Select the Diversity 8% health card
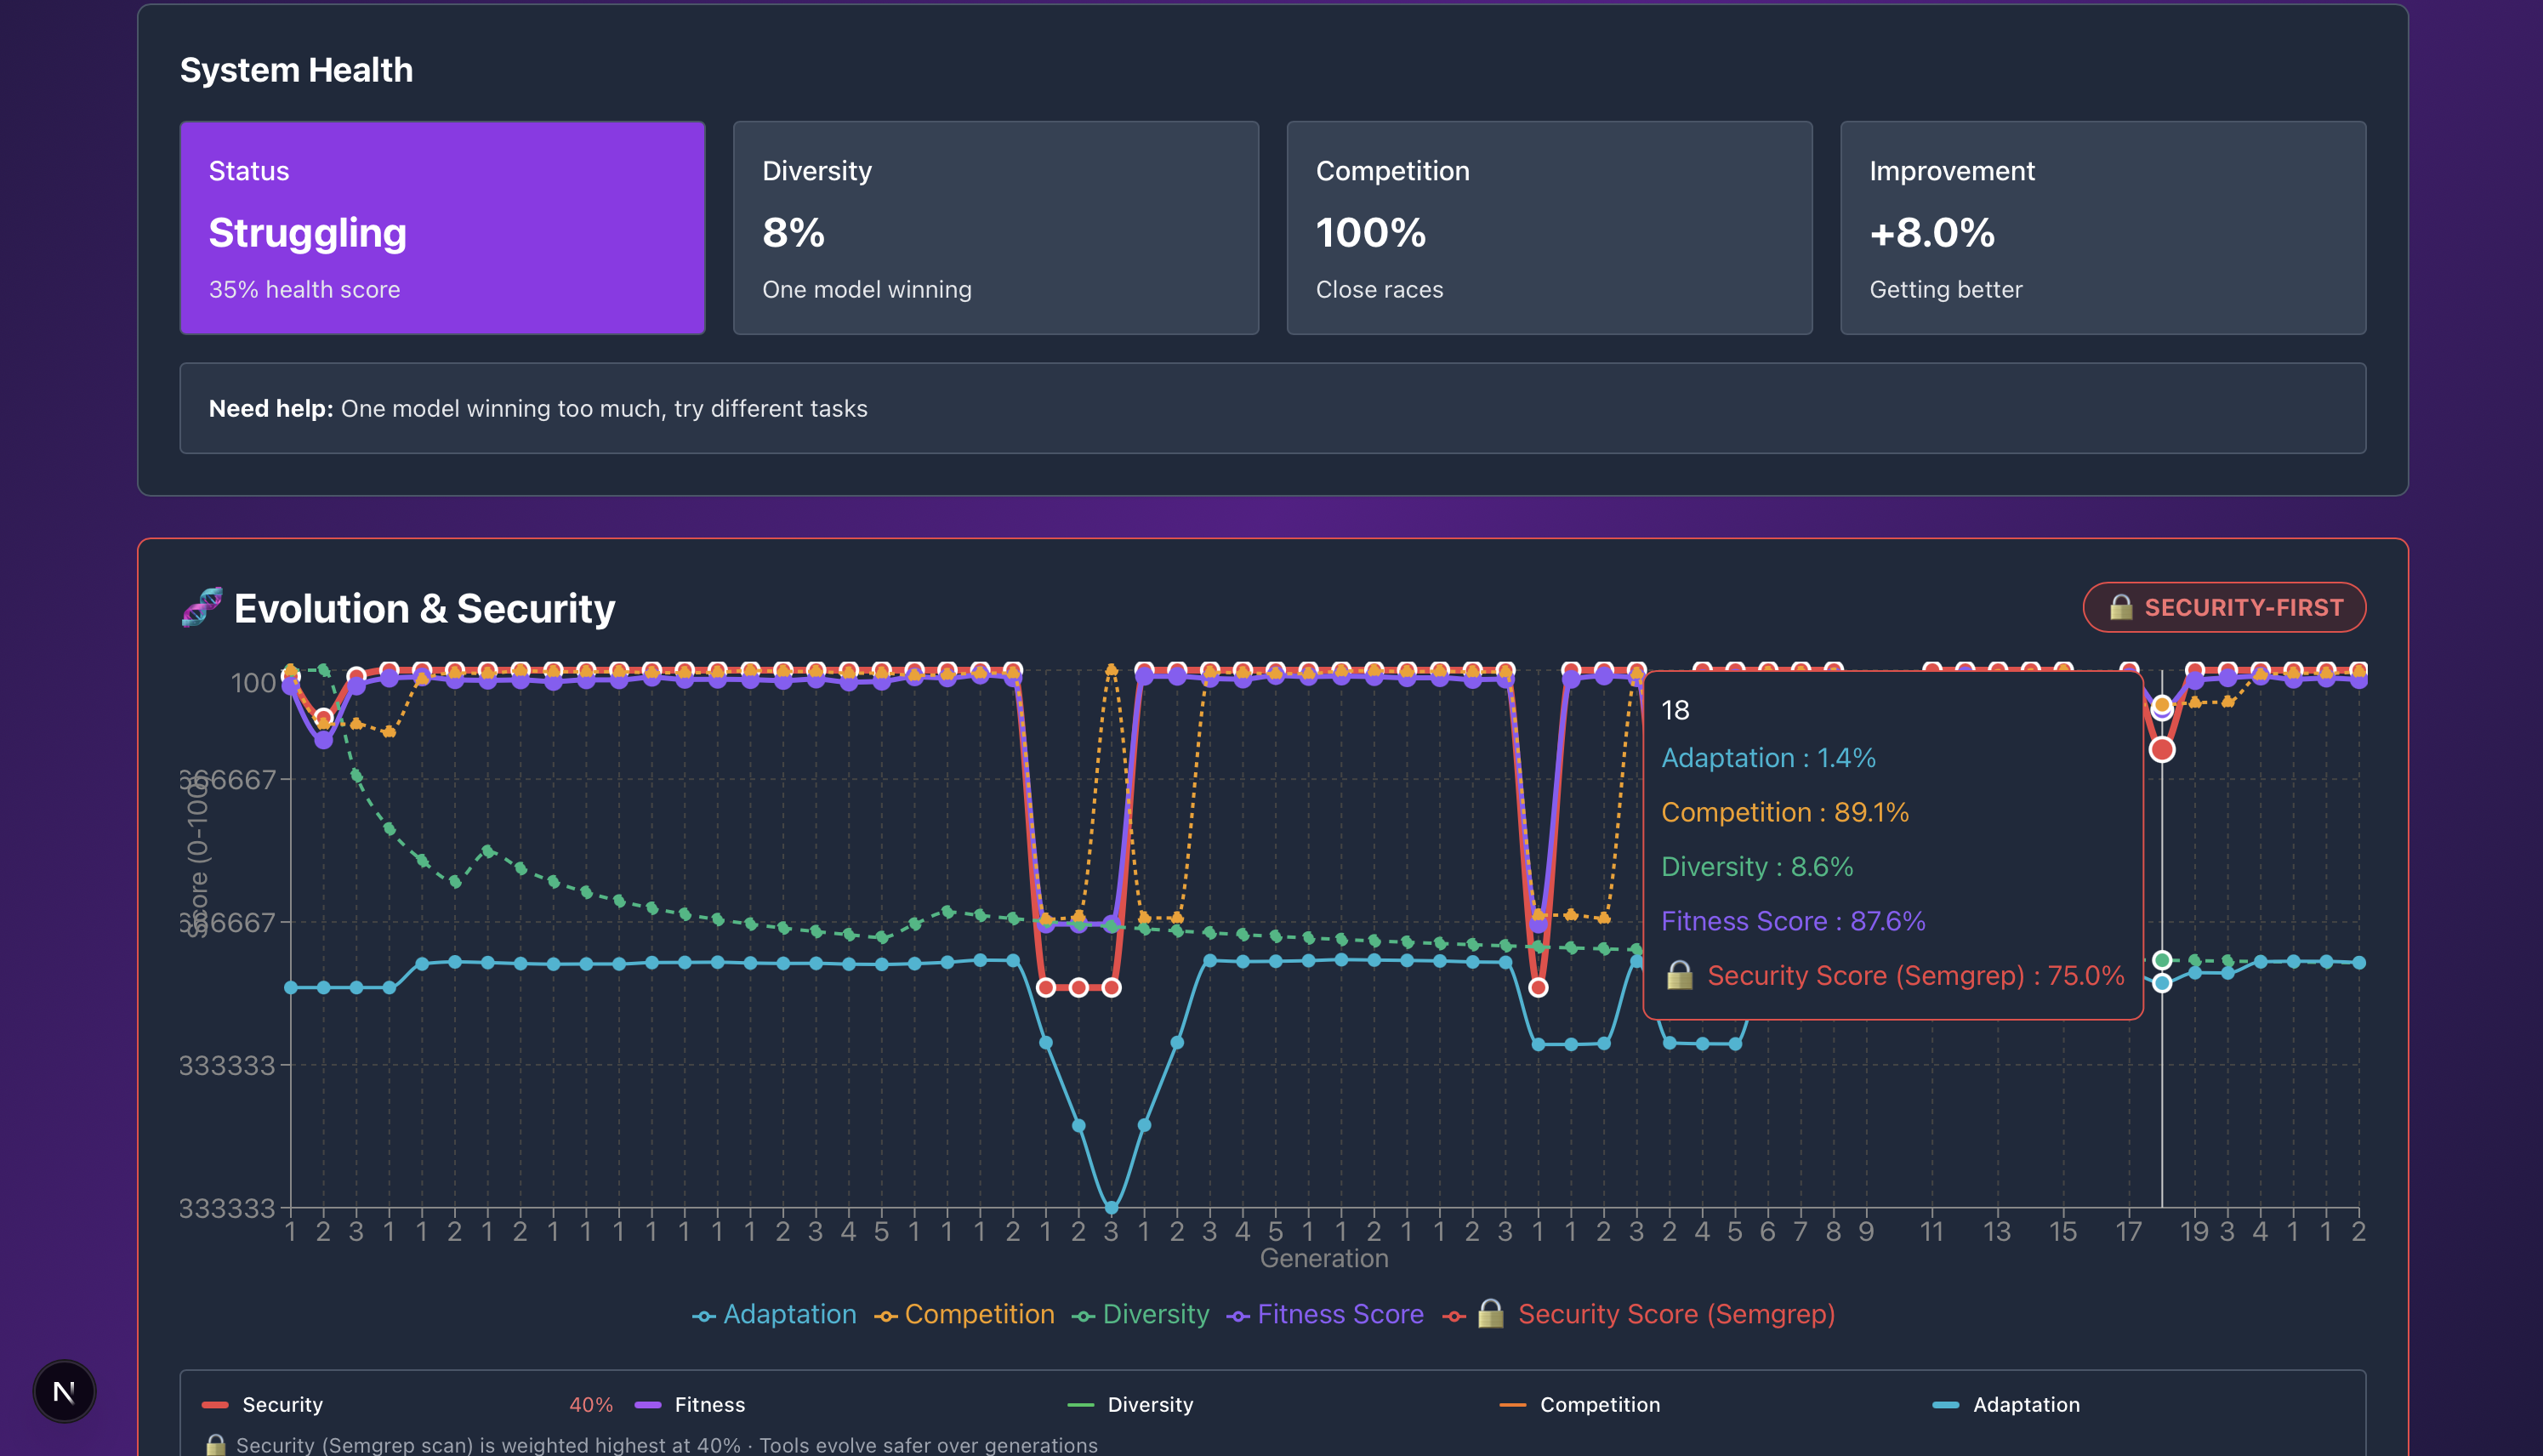Viewport: 2543px width, 1456px height. click(x=995, y=228)
